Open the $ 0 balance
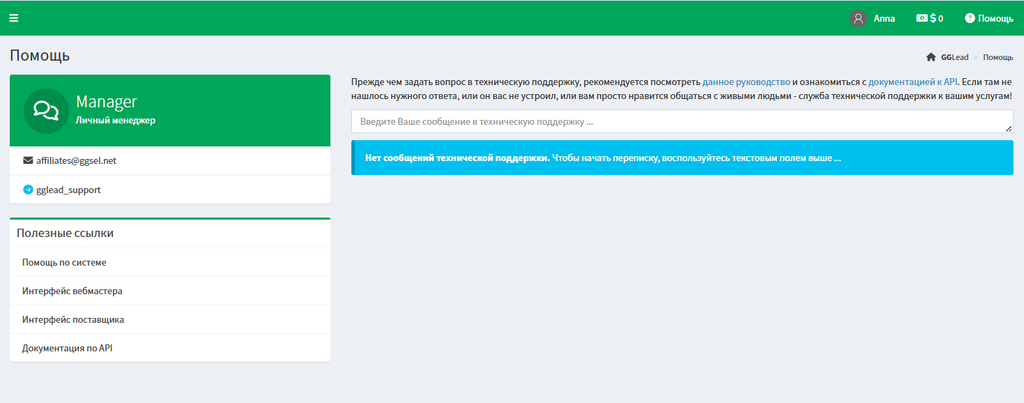1024x403 pixels. coord(930,19)
